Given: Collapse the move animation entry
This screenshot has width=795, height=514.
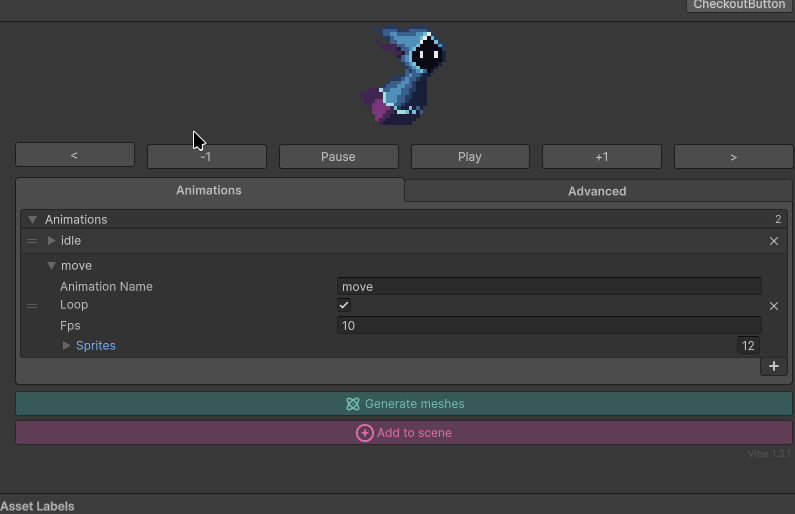Looking at the screenshot, I should point(52,266).
